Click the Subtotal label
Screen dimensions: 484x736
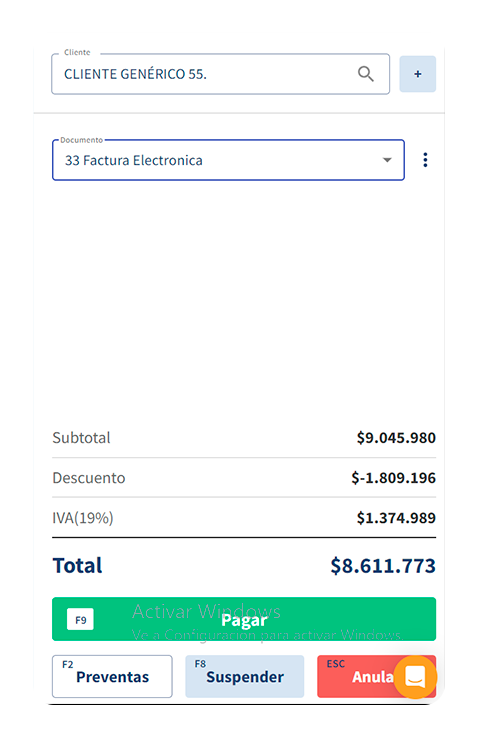[x=81, y=437]
